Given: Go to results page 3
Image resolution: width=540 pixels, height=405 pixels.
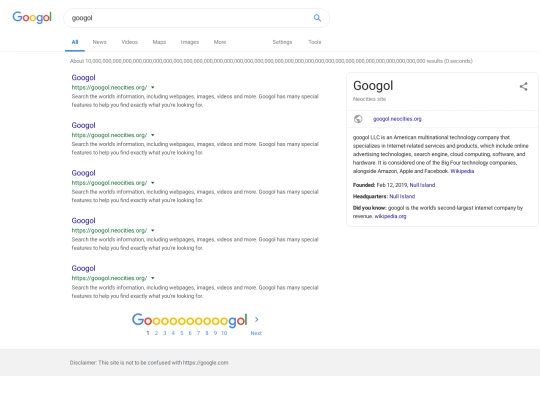Looking at the screenshot, I should [165, 333].
